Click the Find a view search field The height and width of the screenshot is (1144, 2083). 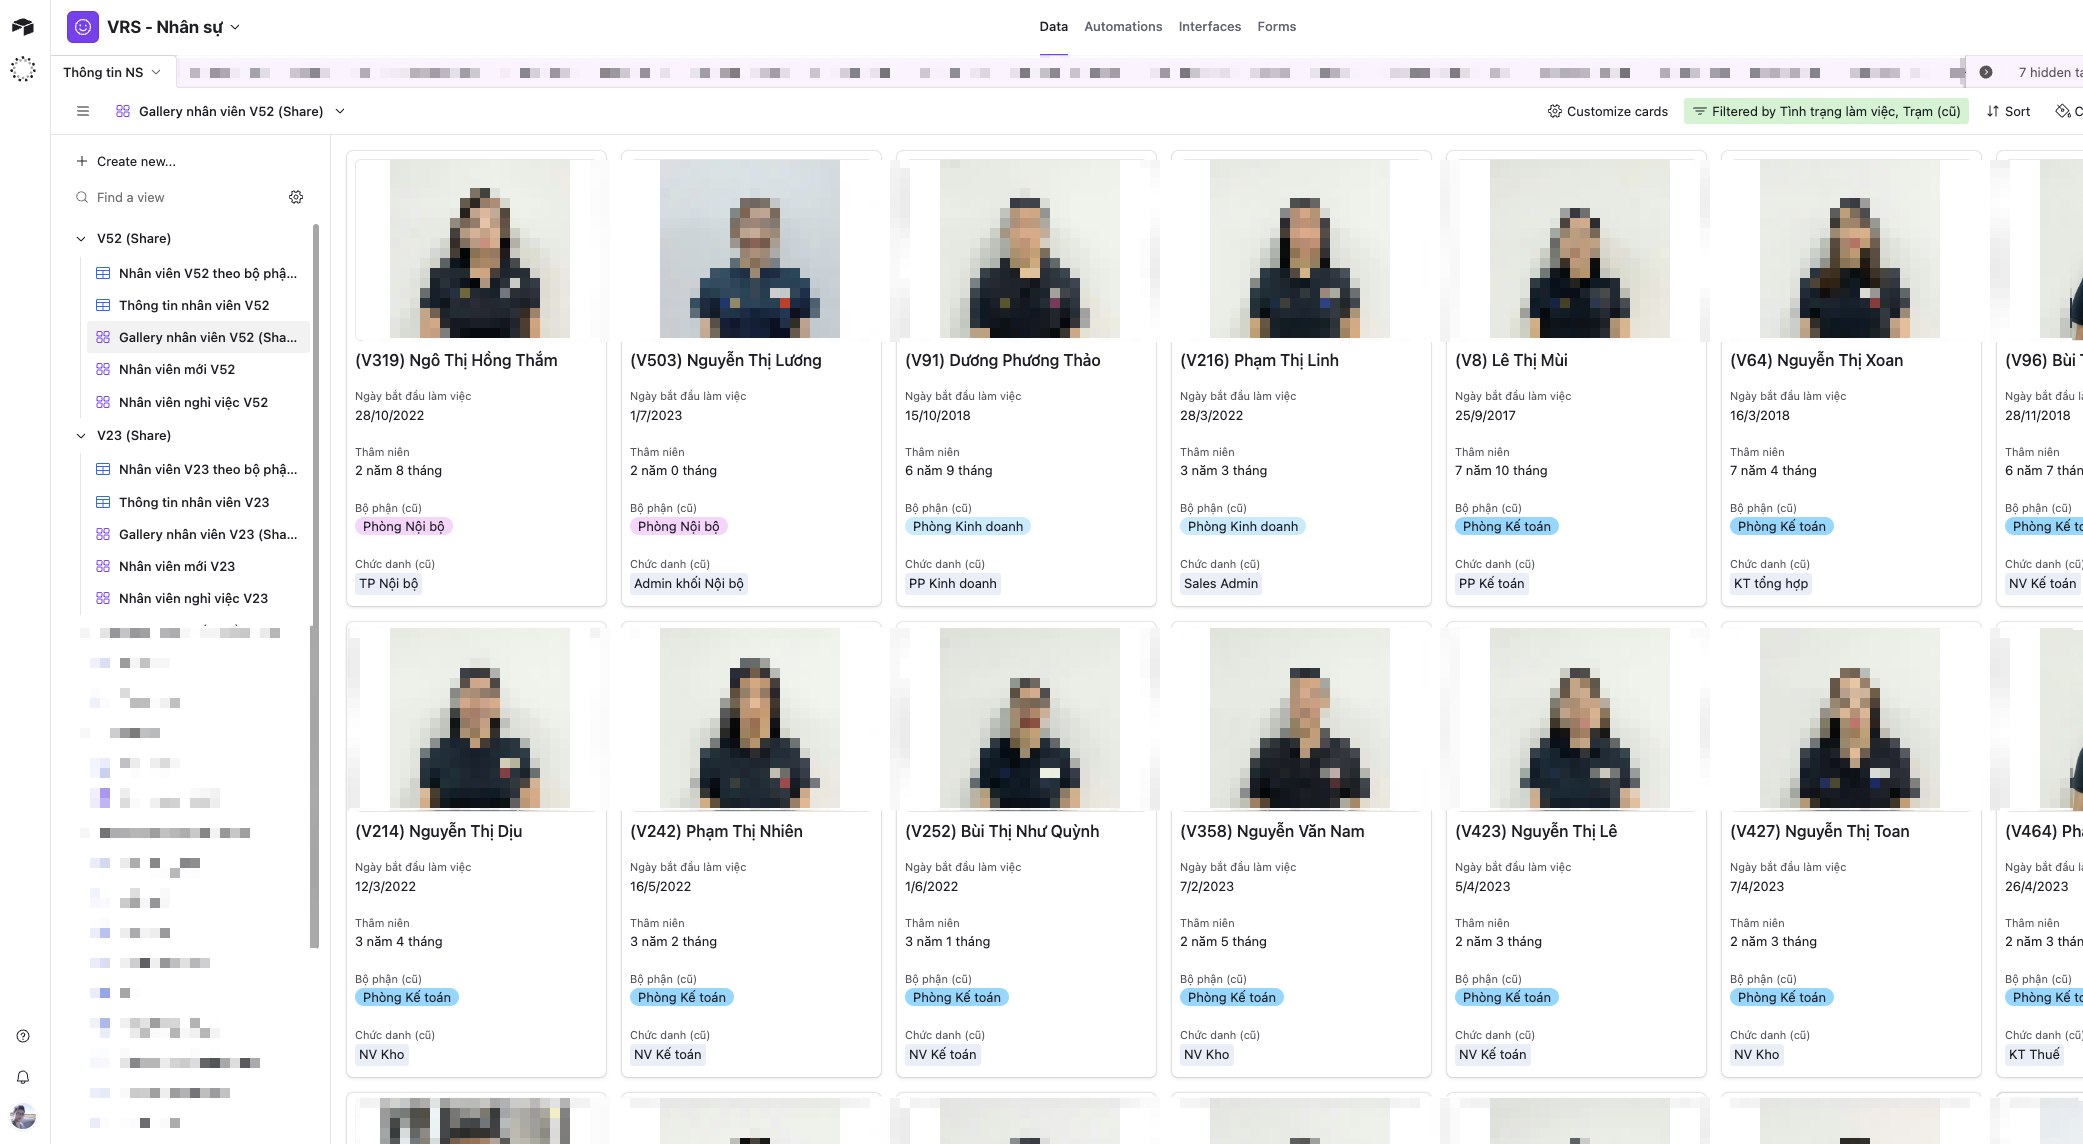coord(180,197)
